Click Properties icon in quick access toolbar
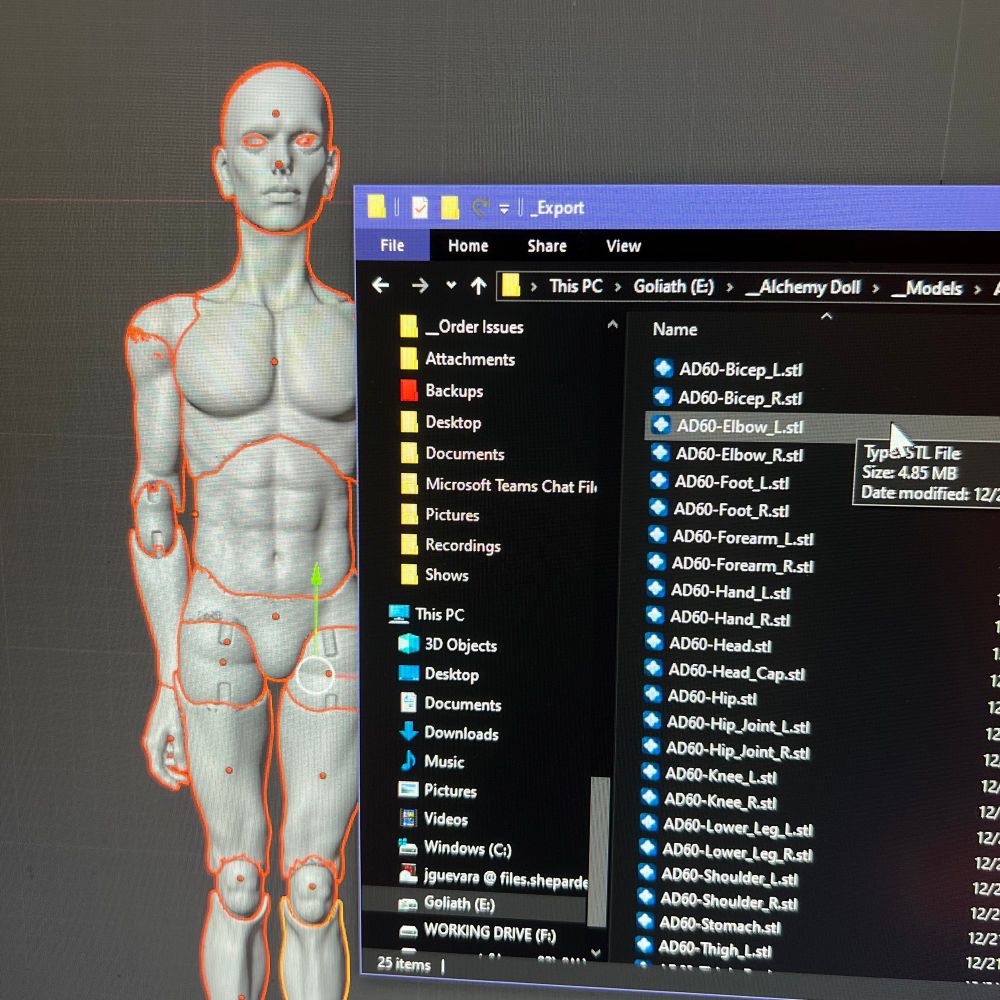Image resolution: width=1000 pixels, height=1000 pixels. click(420, 207)
